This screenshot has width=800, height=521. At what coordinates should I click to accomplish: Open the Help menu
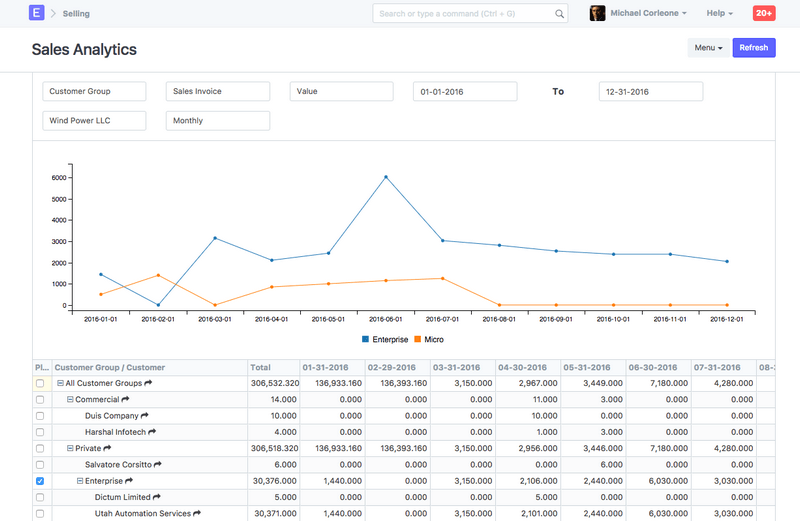[x=719, y=14]
